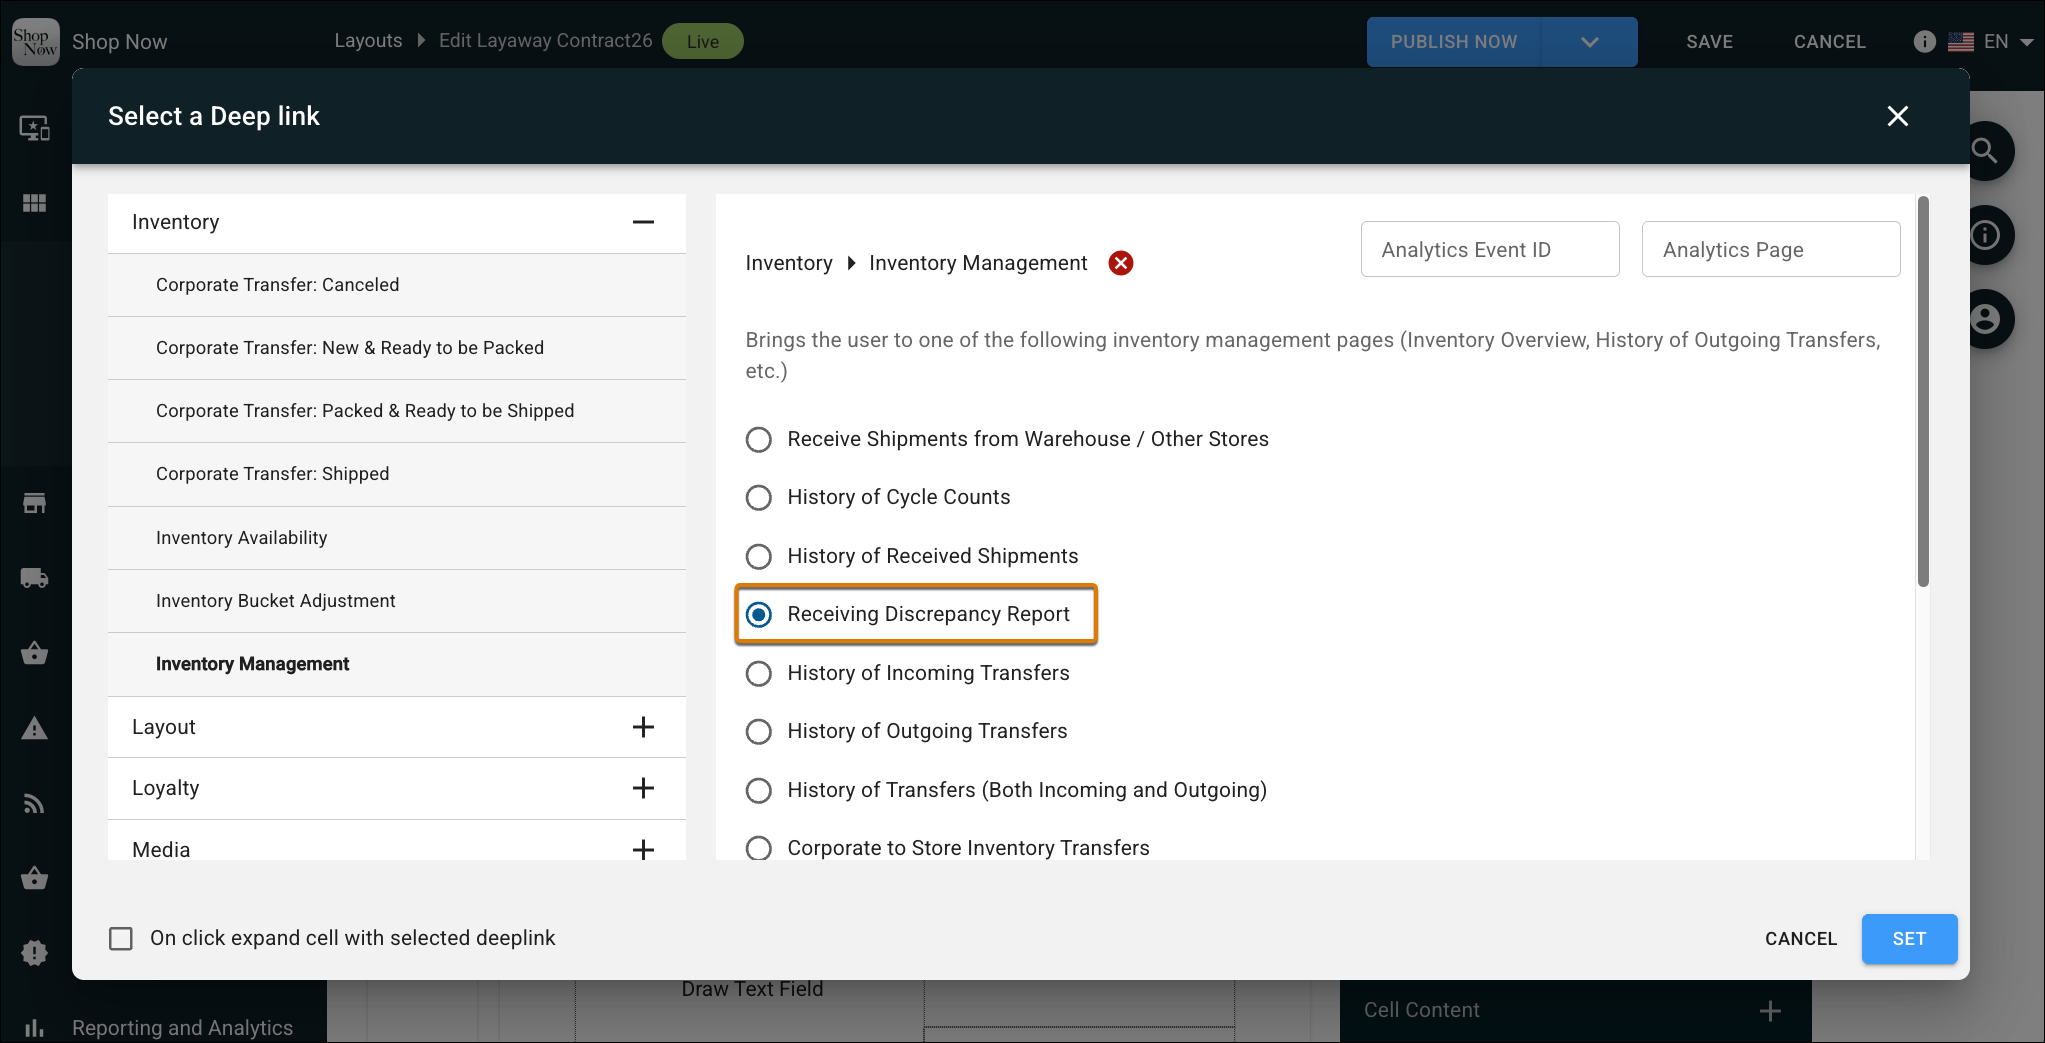Focus the Analytics Event ID field
The image size is (2045, 1043).
click(1490, 249)
